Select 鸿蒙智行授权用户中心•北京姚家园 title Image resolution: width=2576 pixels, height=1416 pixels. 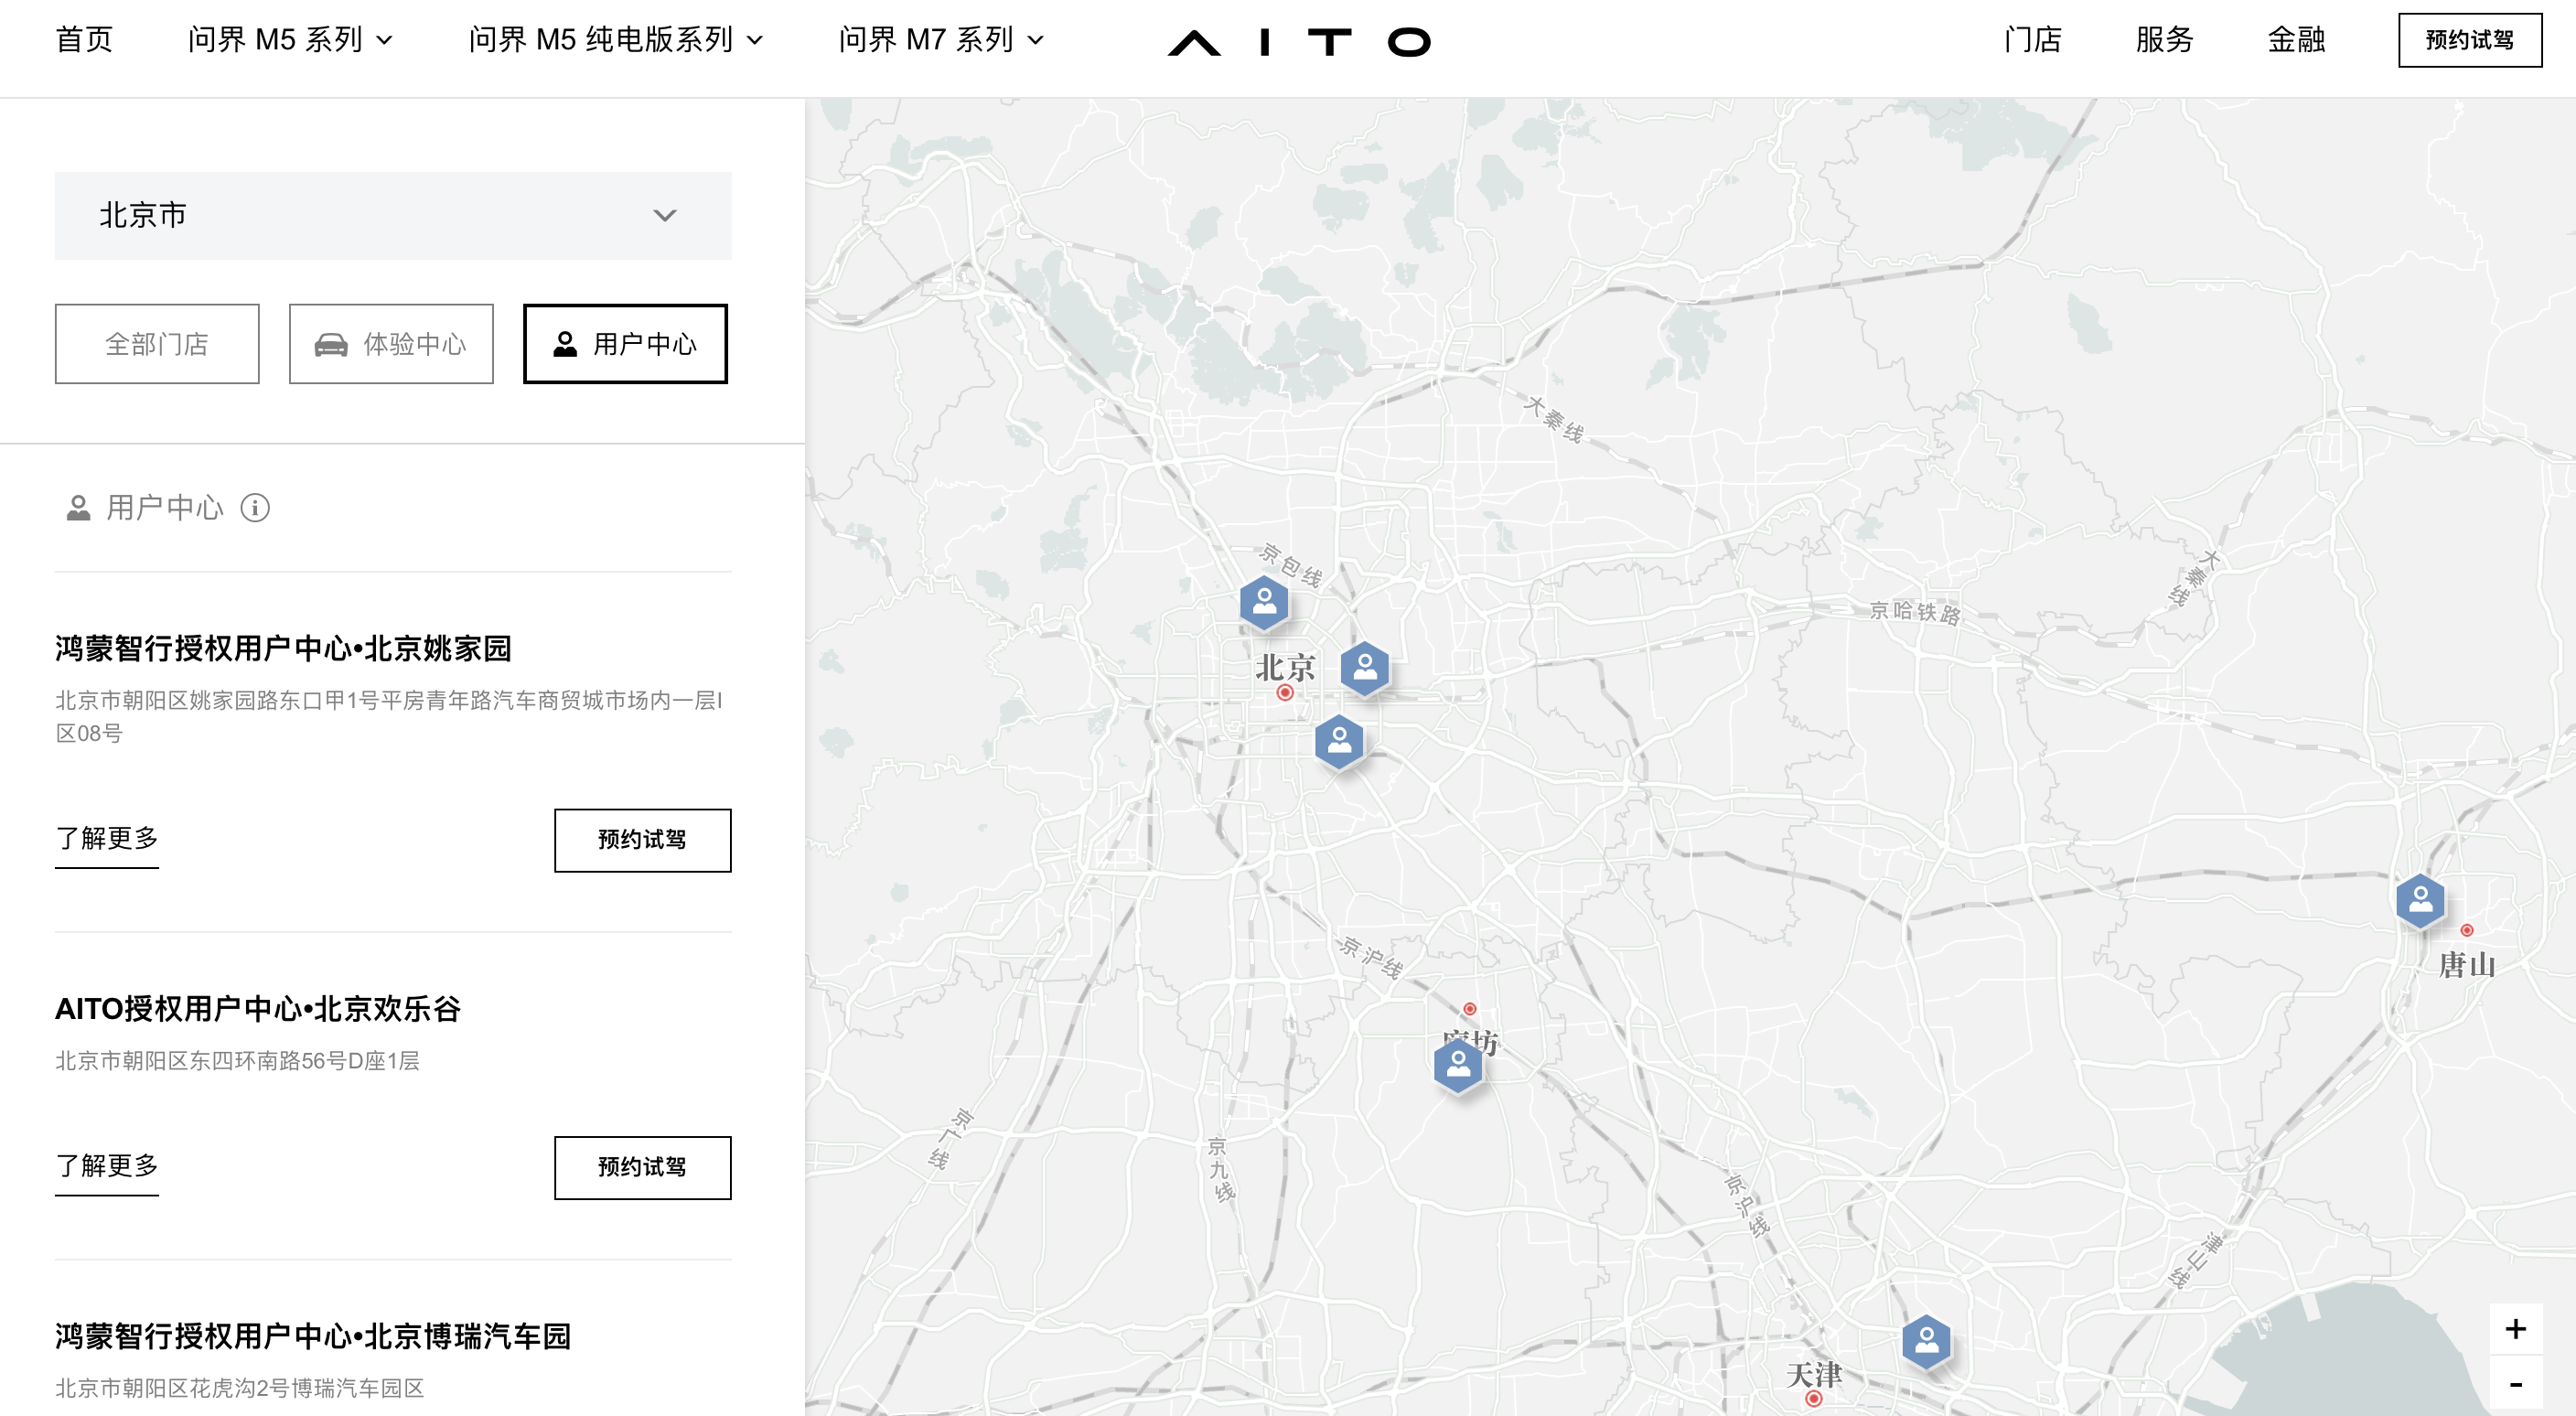click(x=283, y=648)
